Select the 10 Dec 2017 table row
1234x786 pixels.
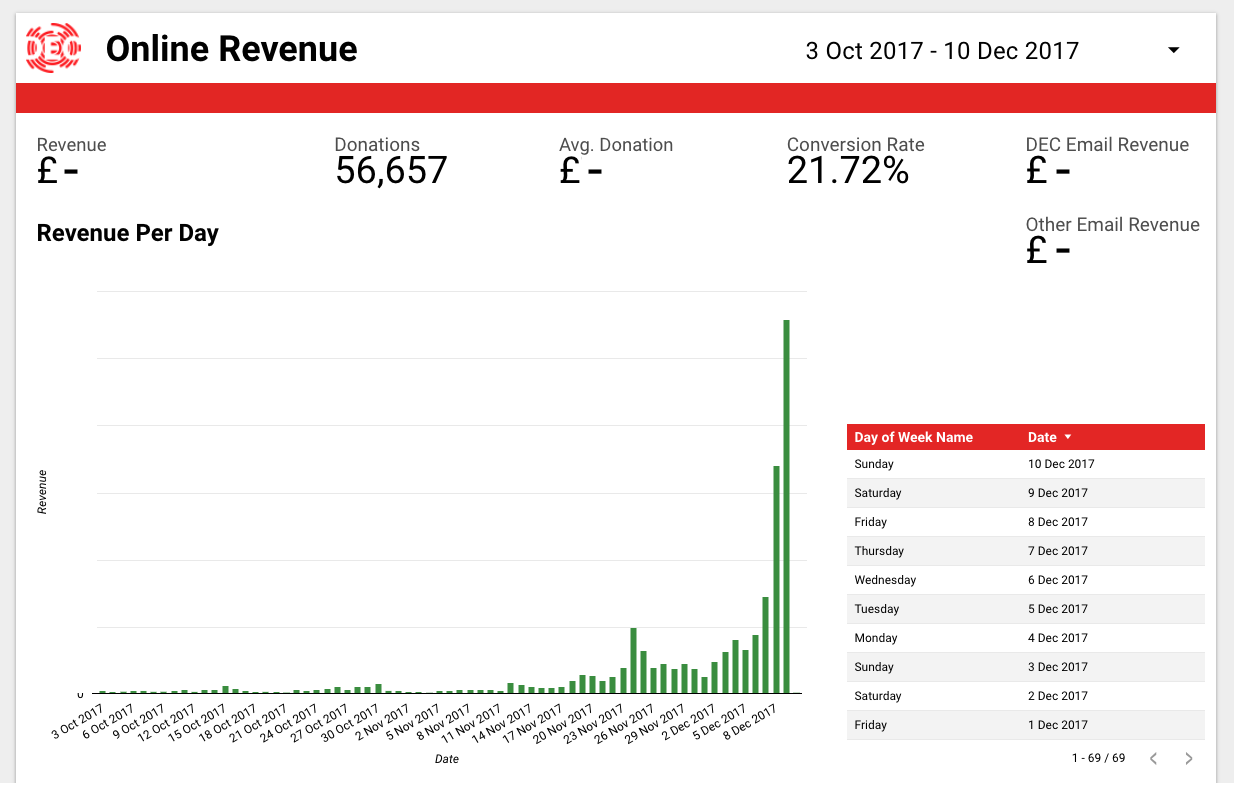pos(1025,464)
